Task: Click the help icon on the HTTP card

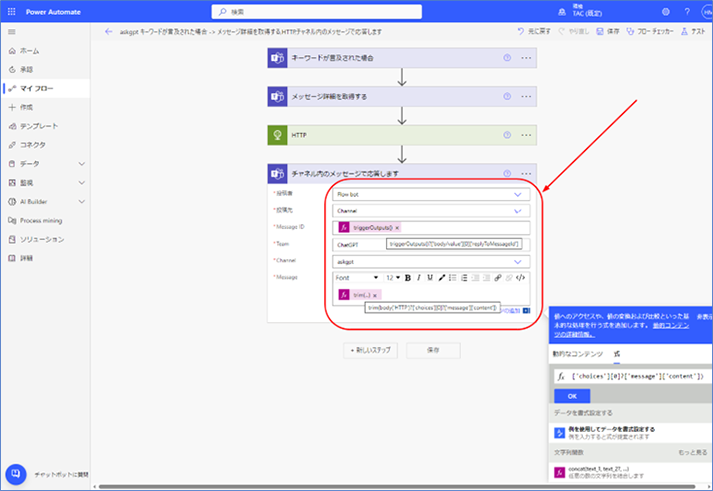Action: coord(507,135)
